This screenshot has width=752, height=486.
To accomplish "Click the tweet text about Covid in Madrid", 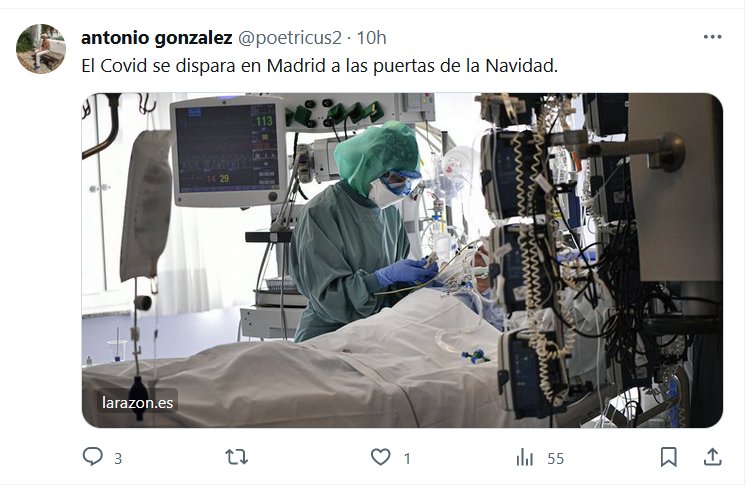I will point(319,66).
